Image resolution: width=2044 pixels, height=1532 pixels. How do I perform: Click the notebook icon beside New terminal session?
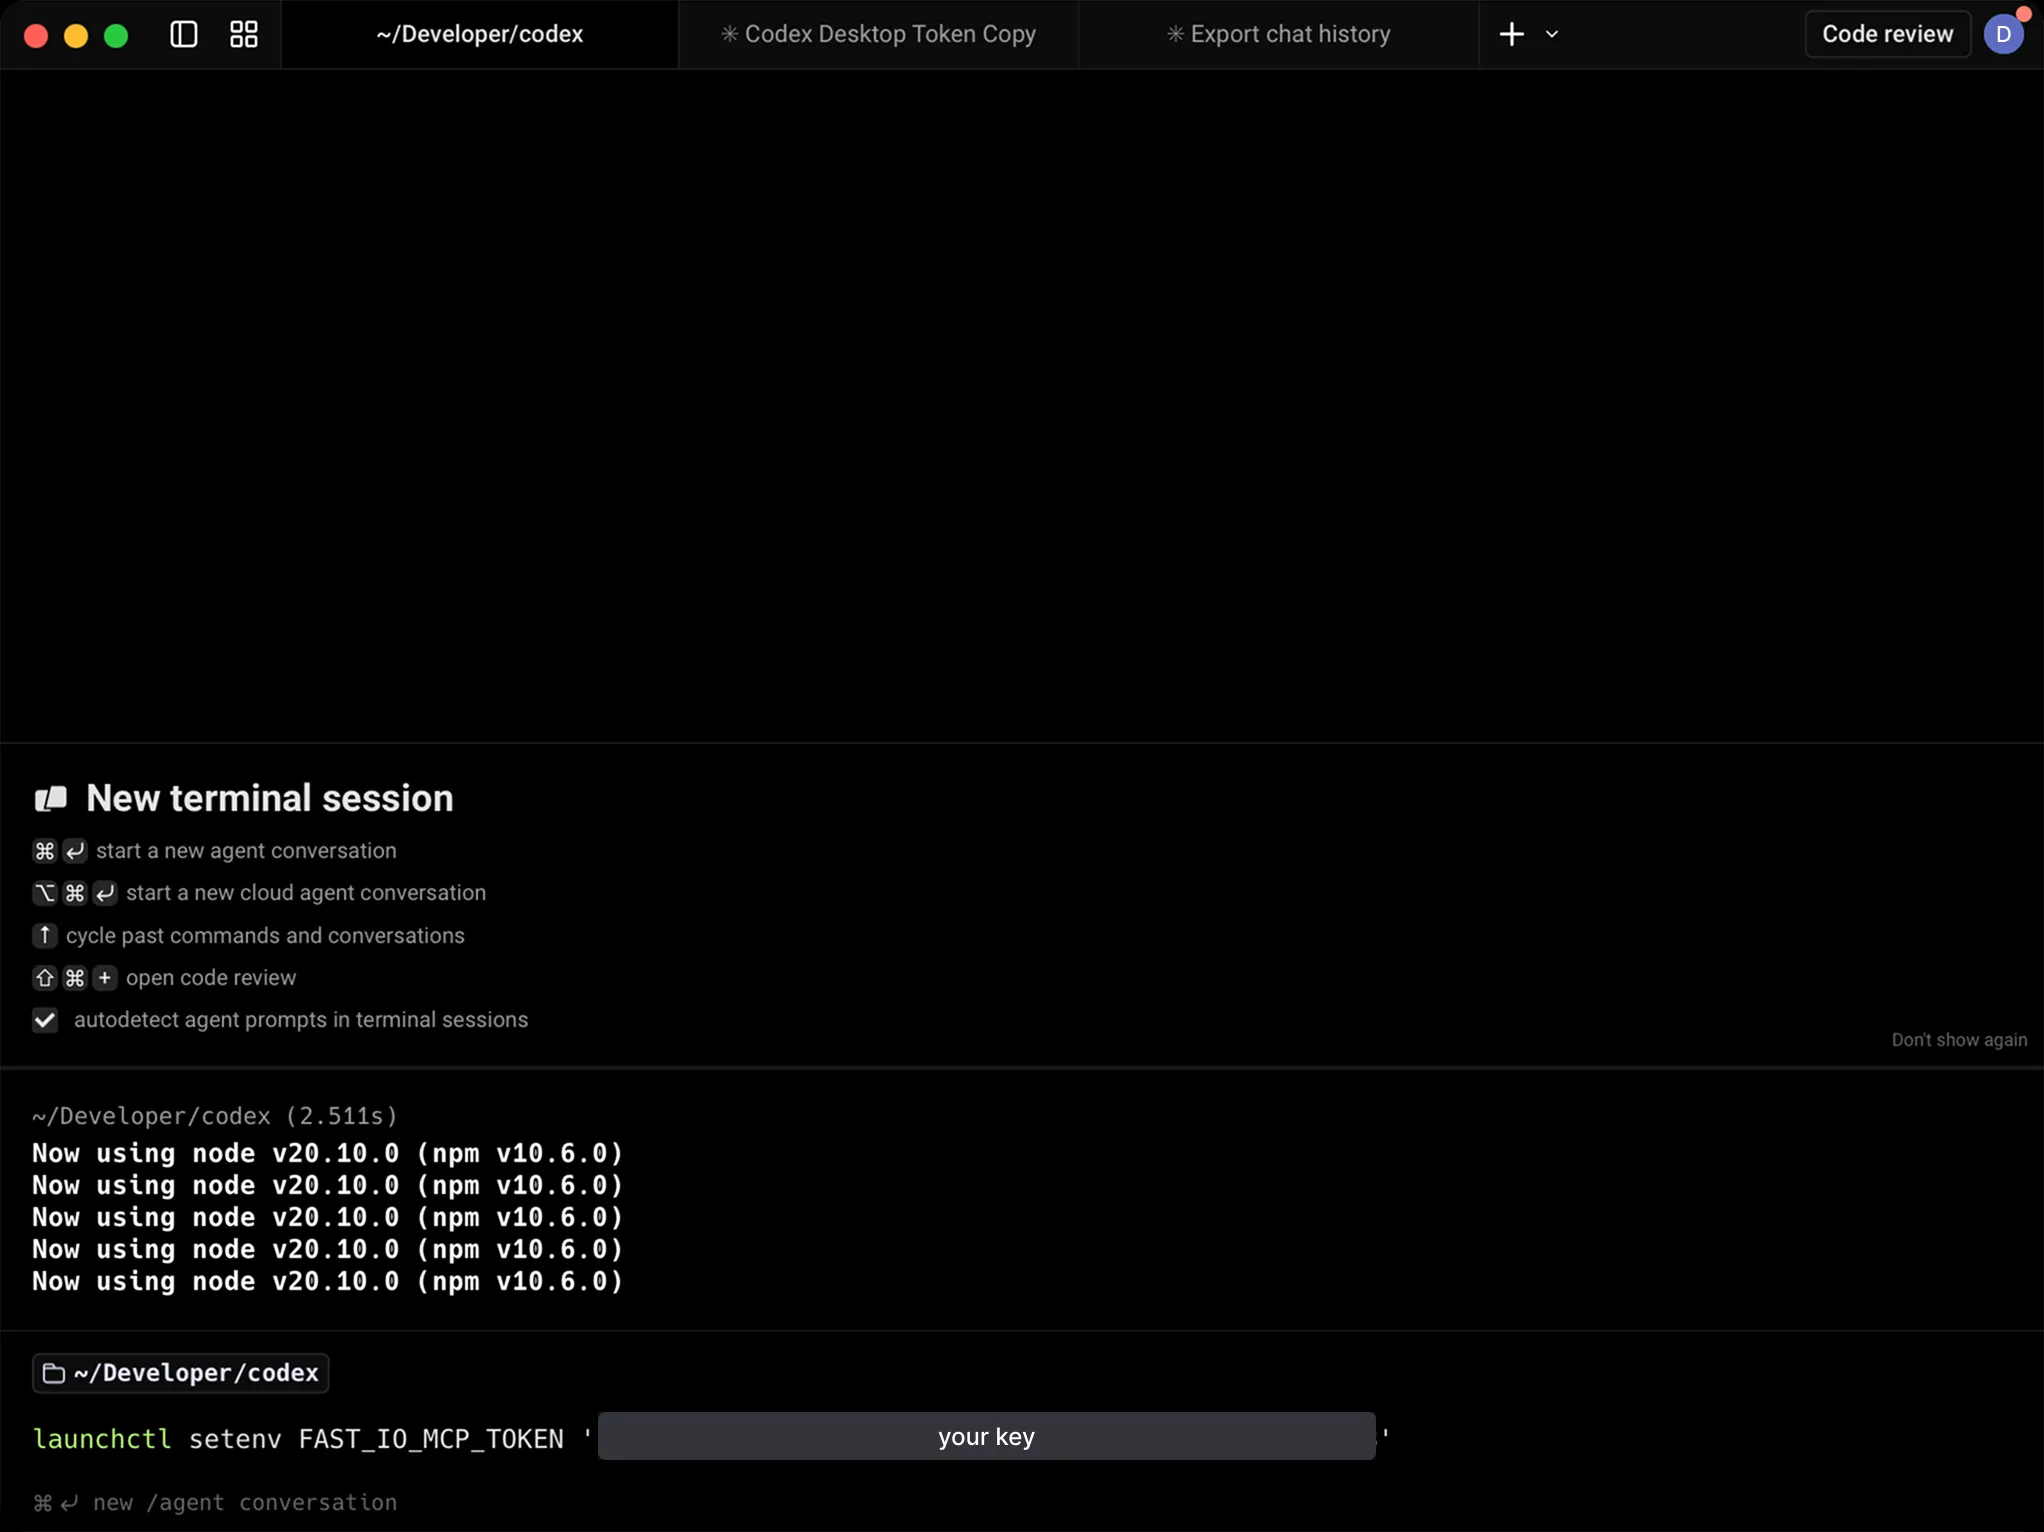tap(50, 797)
